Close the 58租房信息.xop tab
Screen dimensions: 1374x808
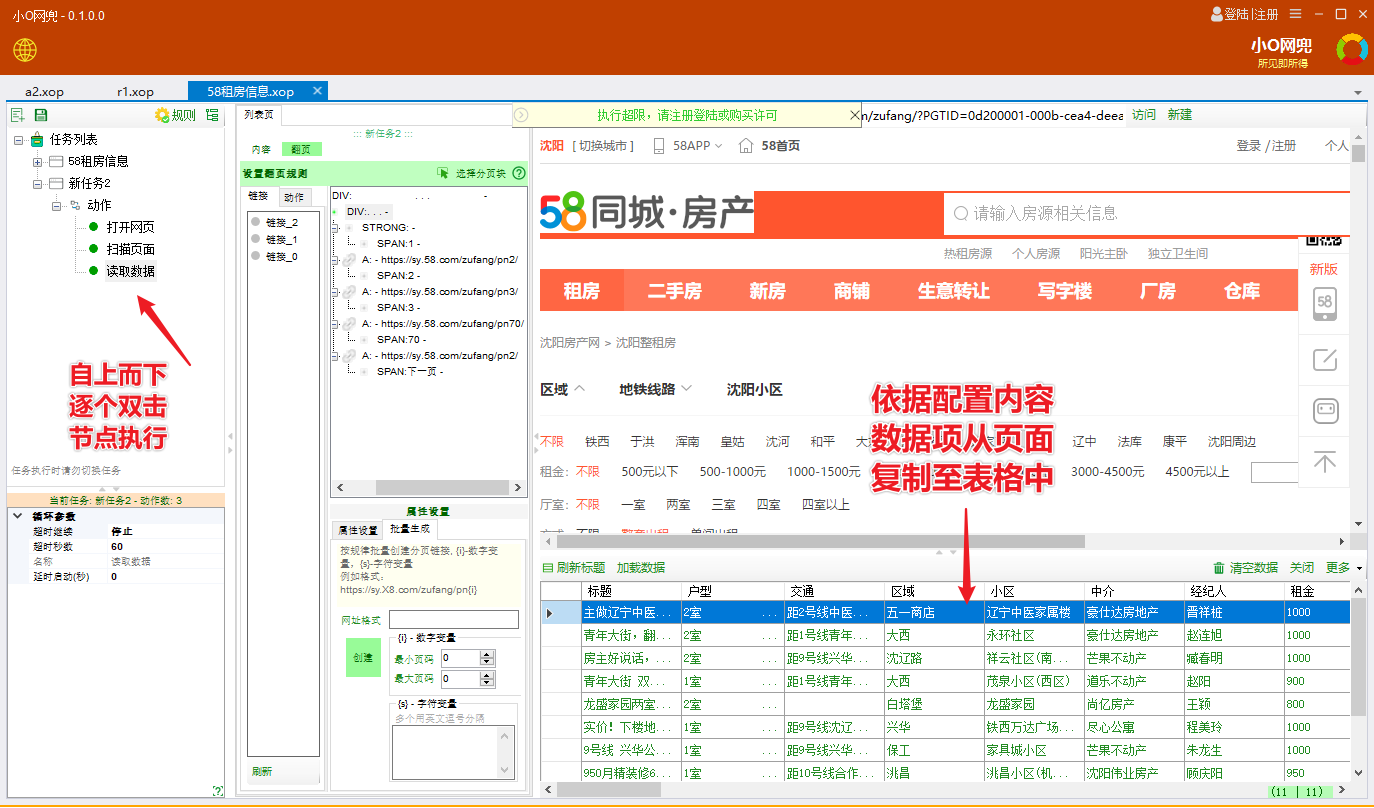point(317,90)
